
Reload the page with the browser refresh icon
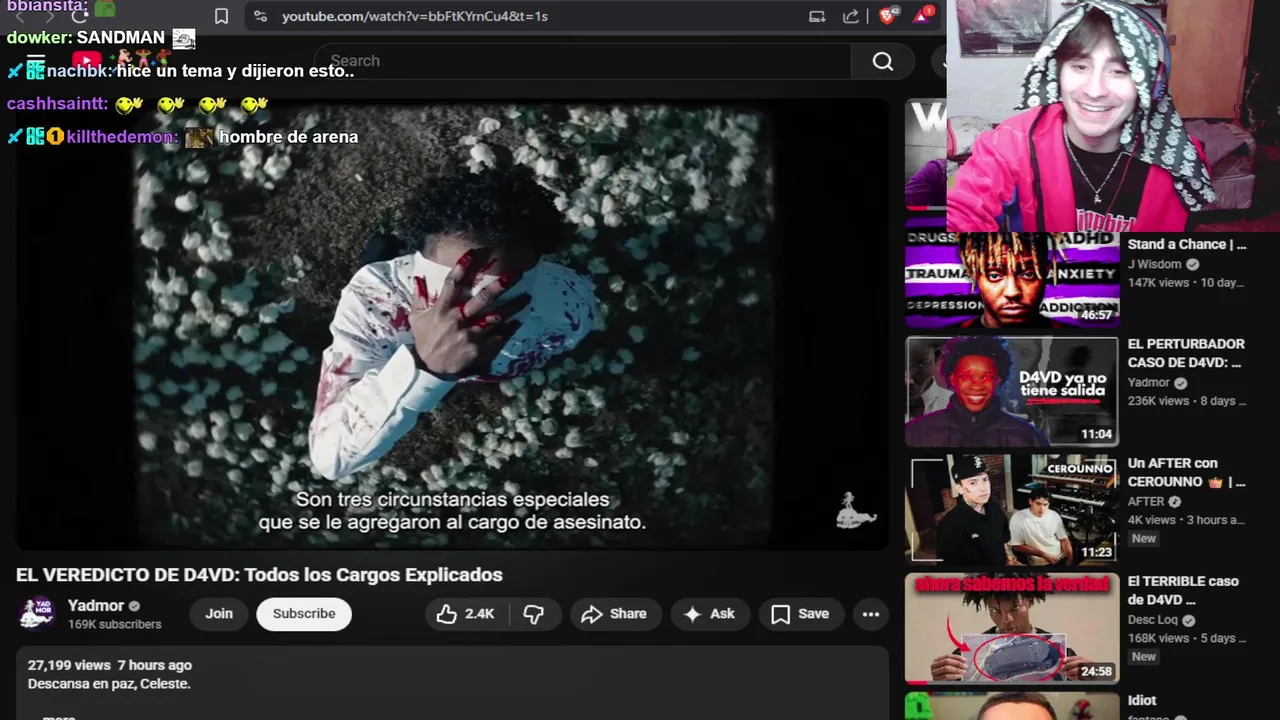80,16
